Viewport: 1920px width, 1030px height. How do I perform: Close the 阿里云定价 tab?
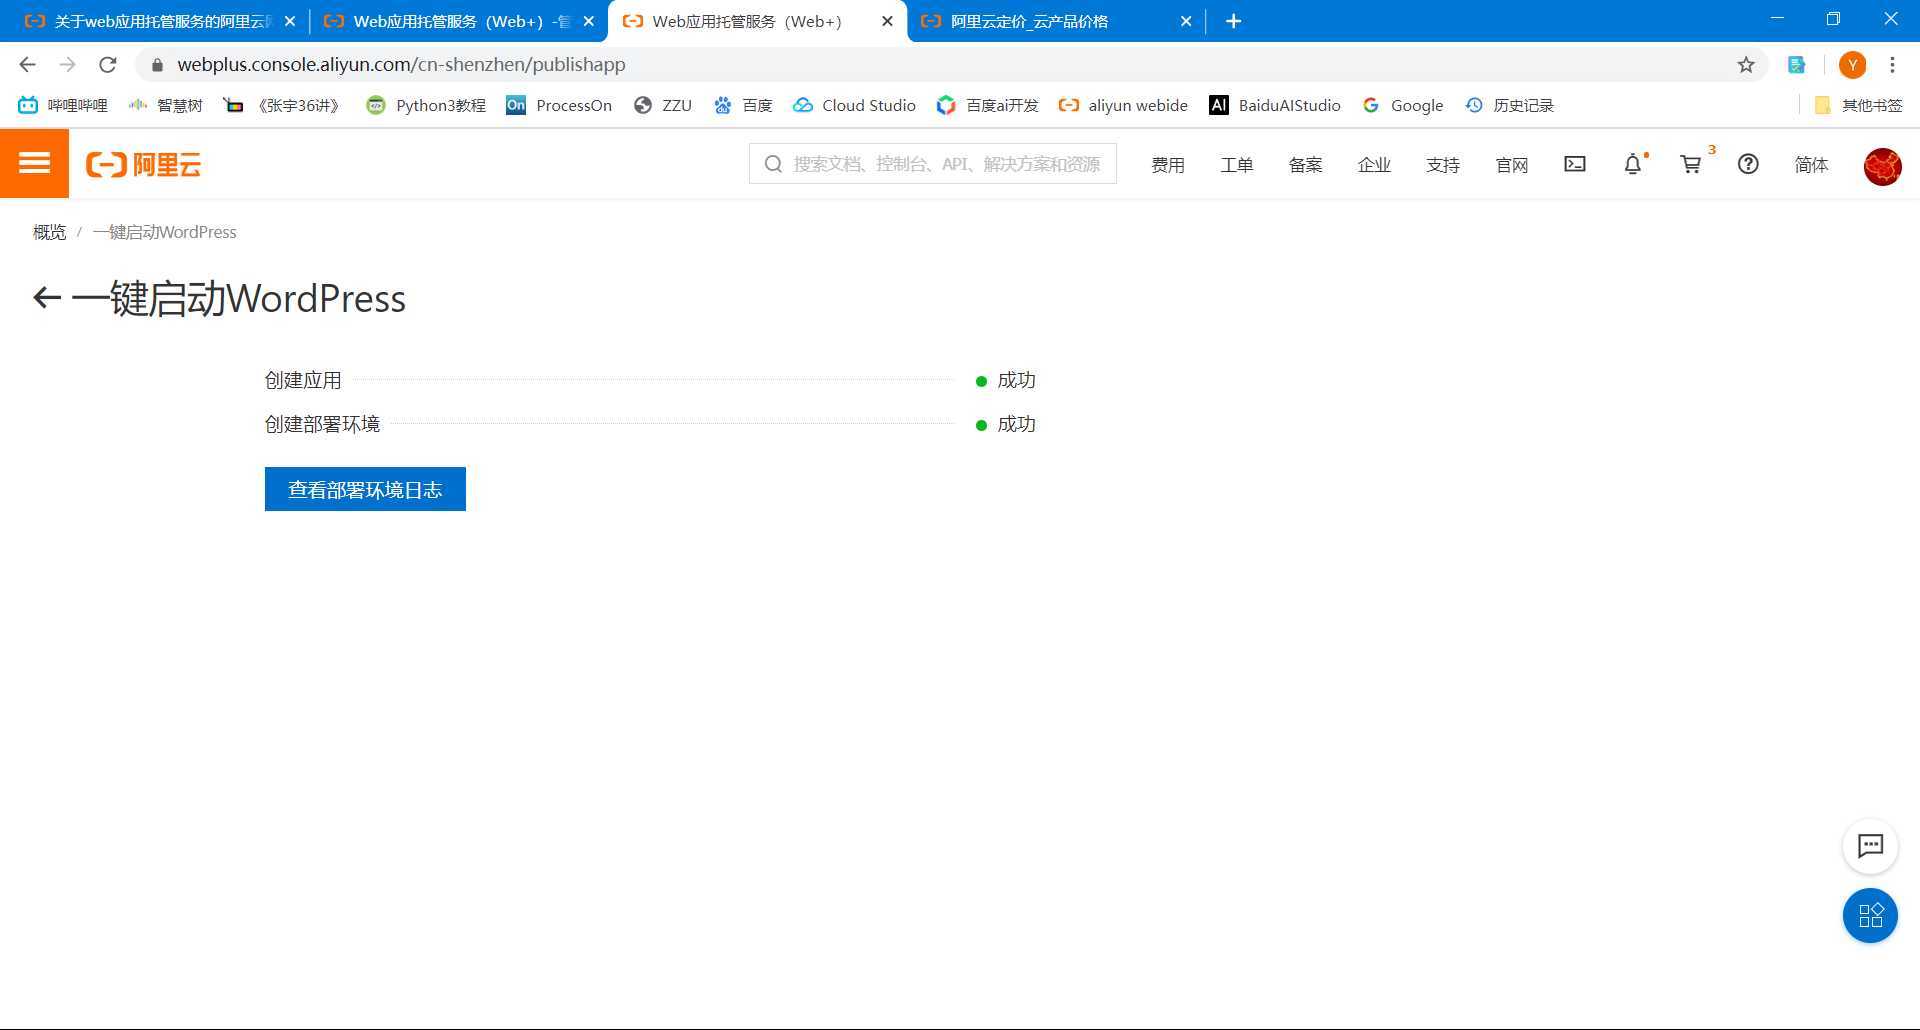[x=1186, y=21]
